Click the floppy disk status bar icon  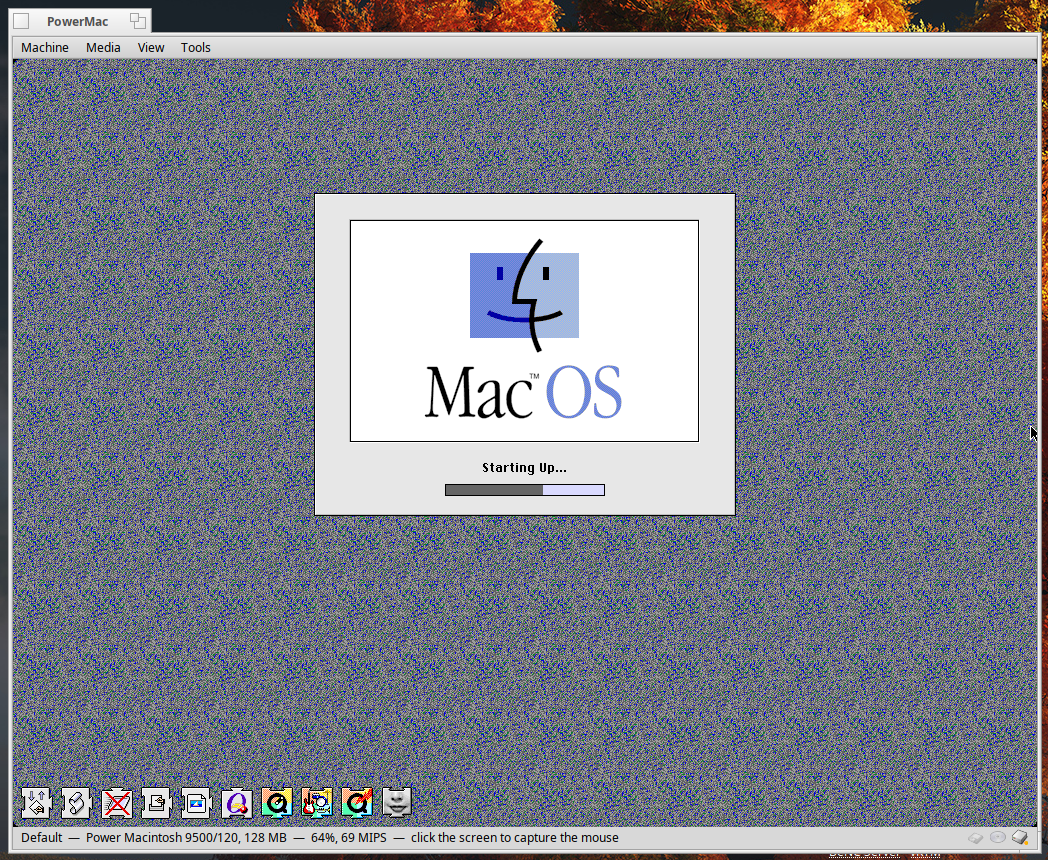pos(976,838)
